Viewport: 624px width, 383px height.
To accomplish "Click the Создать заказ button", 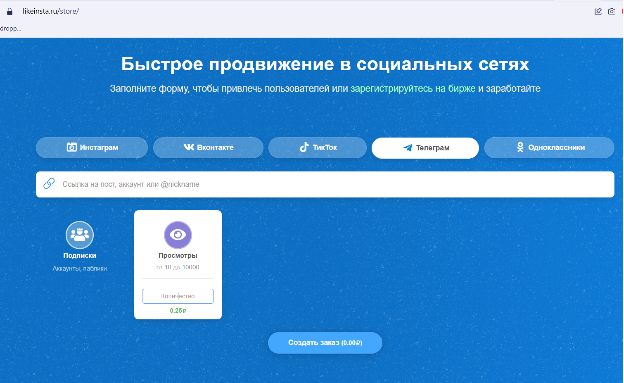I will pos(325,343).
